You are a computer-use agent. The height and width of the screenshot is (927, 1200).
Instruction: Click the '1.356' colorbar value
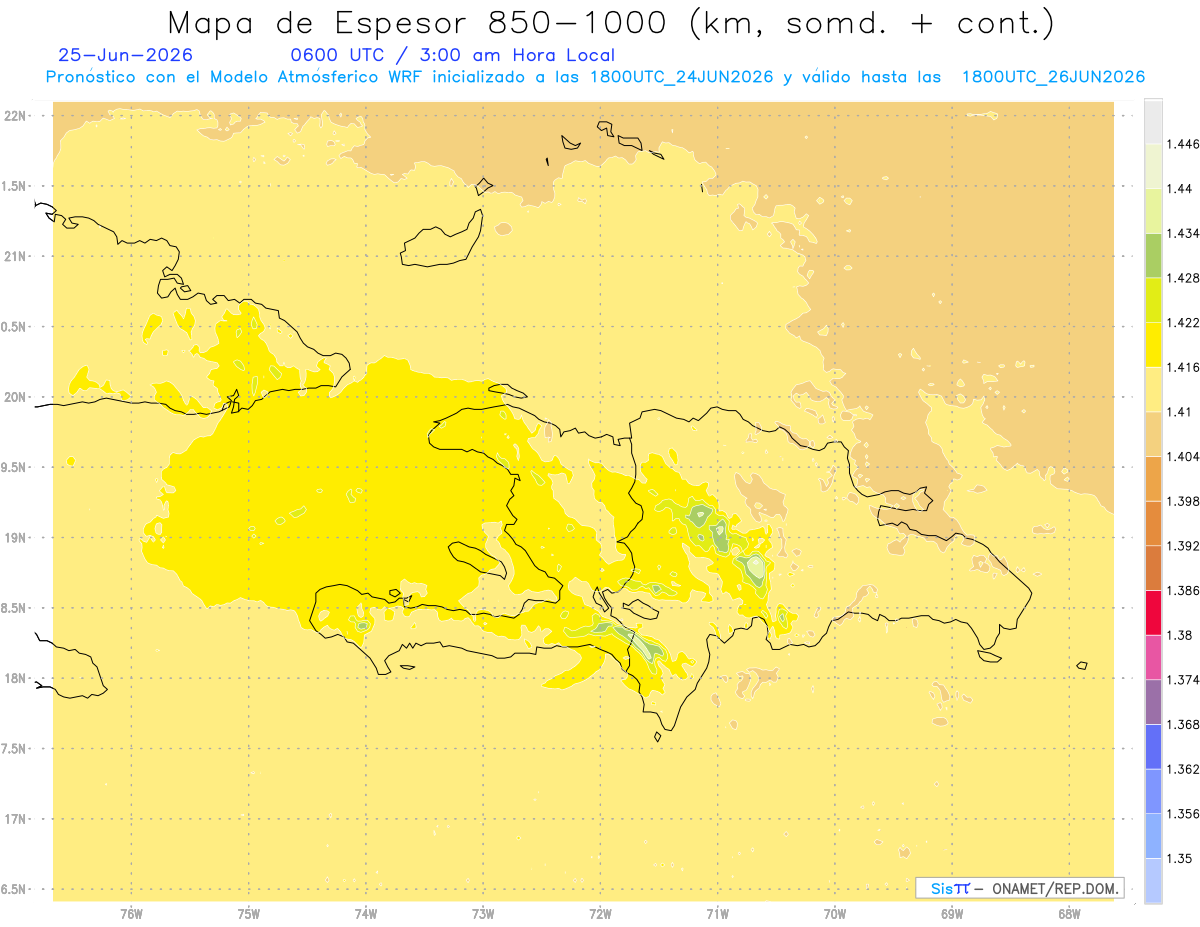pyautogui.click(x=1182, y=814)
